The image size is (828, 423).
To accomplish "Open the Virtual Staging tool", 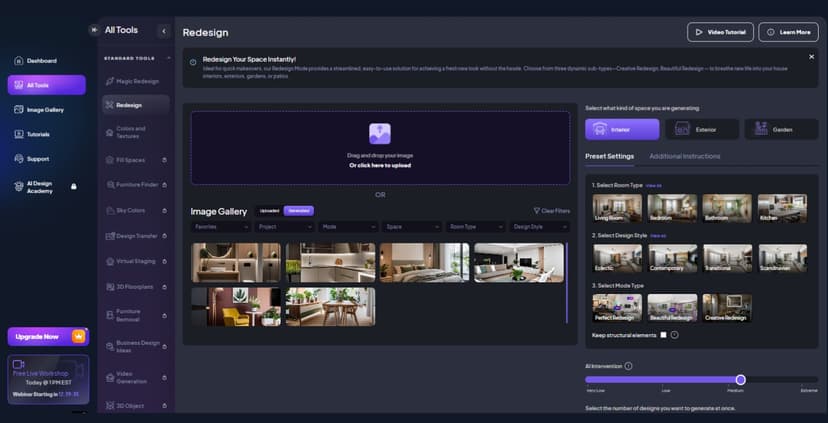I will coord(136,261).
